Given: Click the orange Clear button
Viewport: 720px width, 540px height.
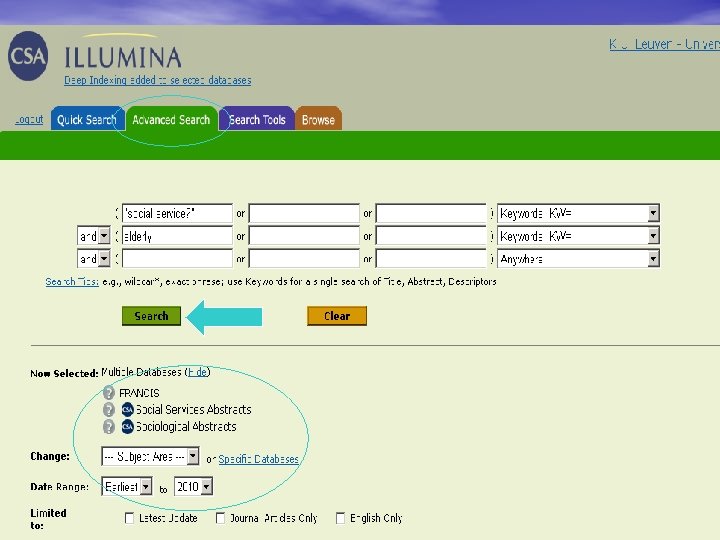Looking at the screenshot, I should pos(337,316).
